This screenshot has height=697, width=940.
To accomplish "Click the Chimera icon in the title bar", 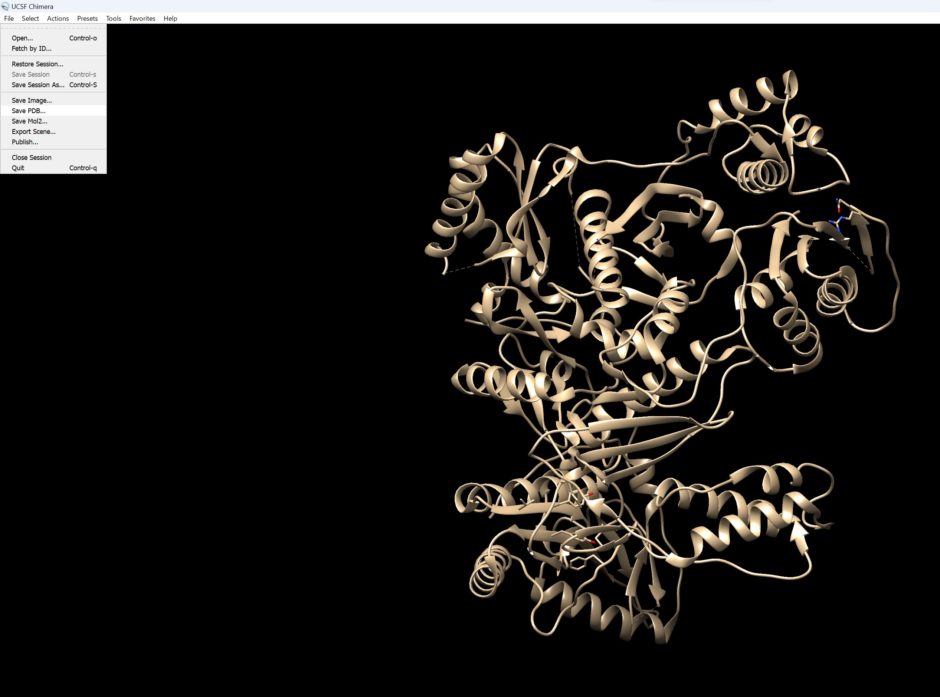I will pos(6,5).
